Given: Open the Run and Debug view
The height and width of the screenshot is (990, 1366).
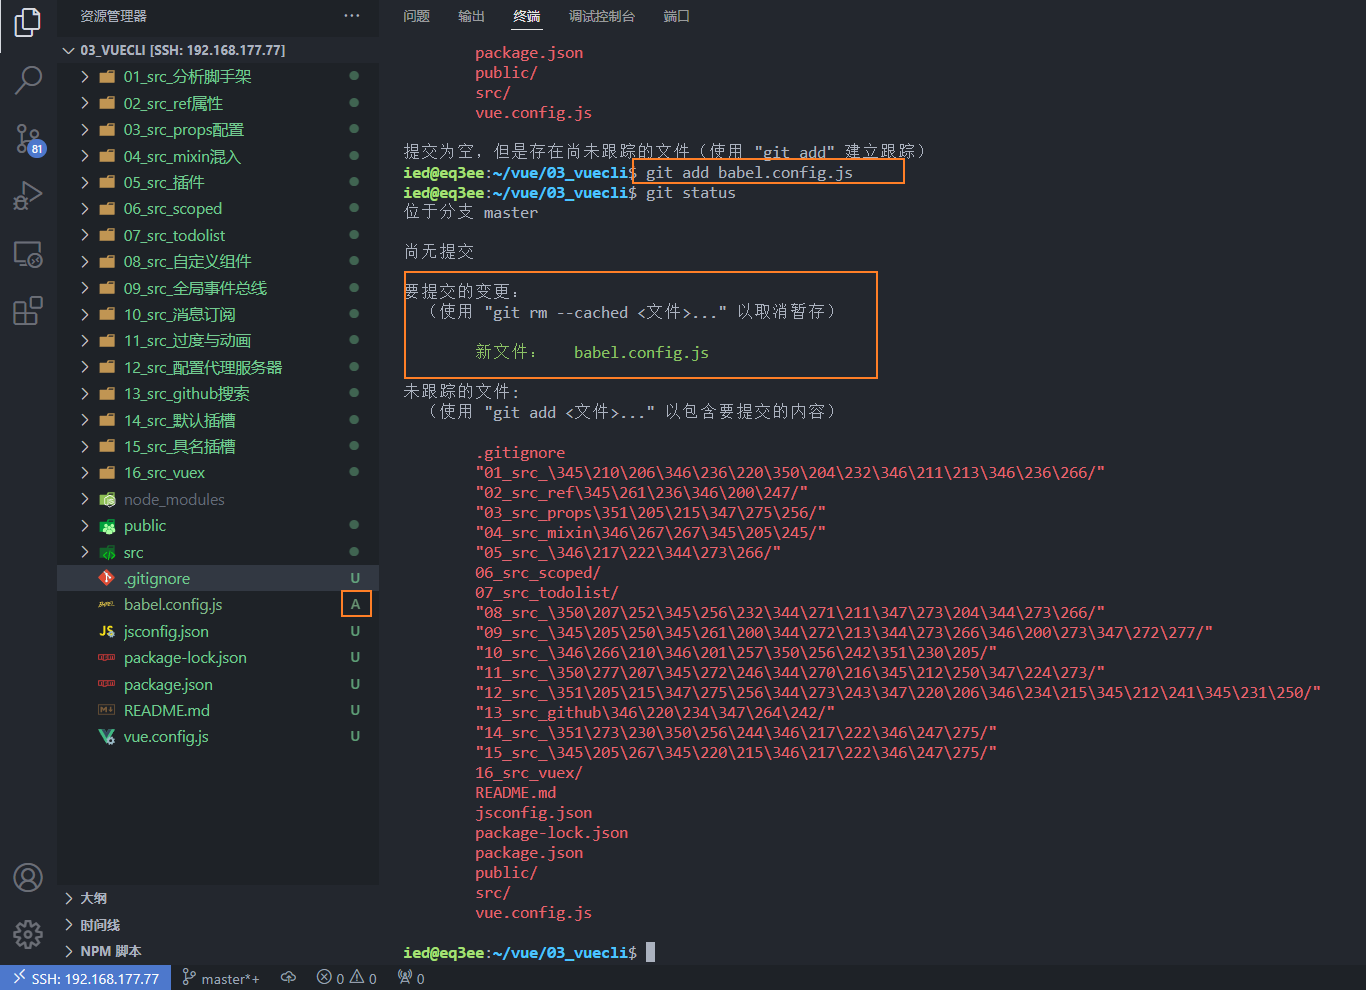Looking at the screenshot, I should tap(28, 196).
